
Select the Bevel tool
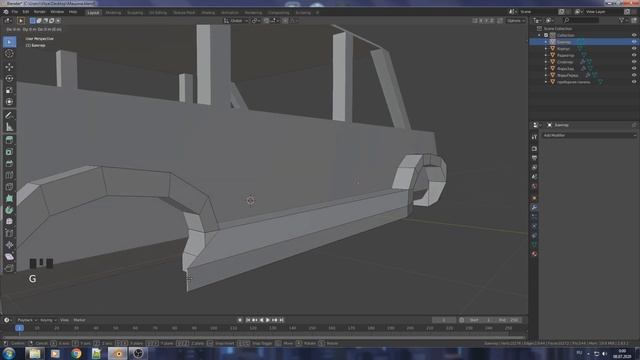[x=9, y=163]
